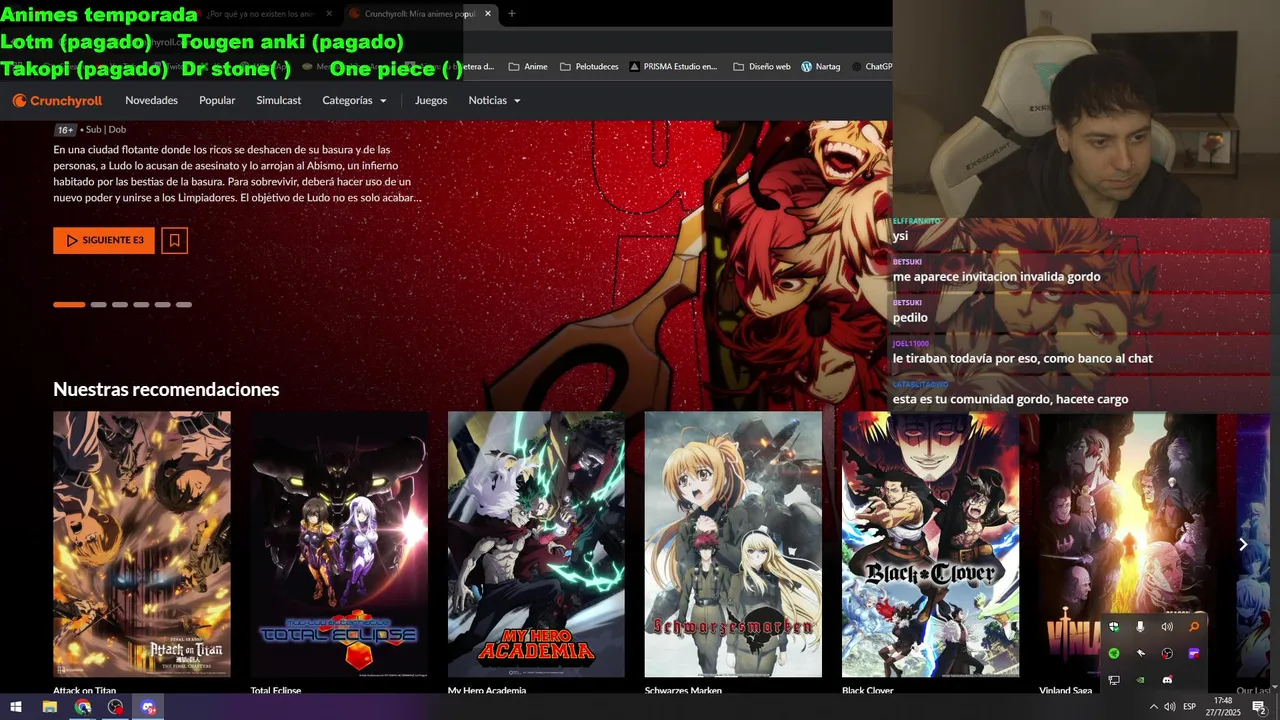Screen dimensions: 1280x720
Task: Open the Anime bookmarks folder
Action: tap(528, 67)
